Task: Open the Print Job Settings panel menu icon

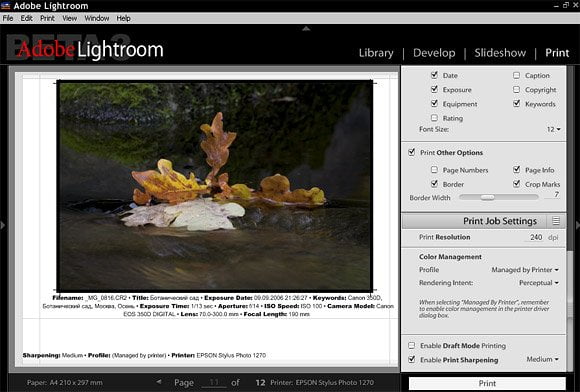Action: [x=556, y=221]
